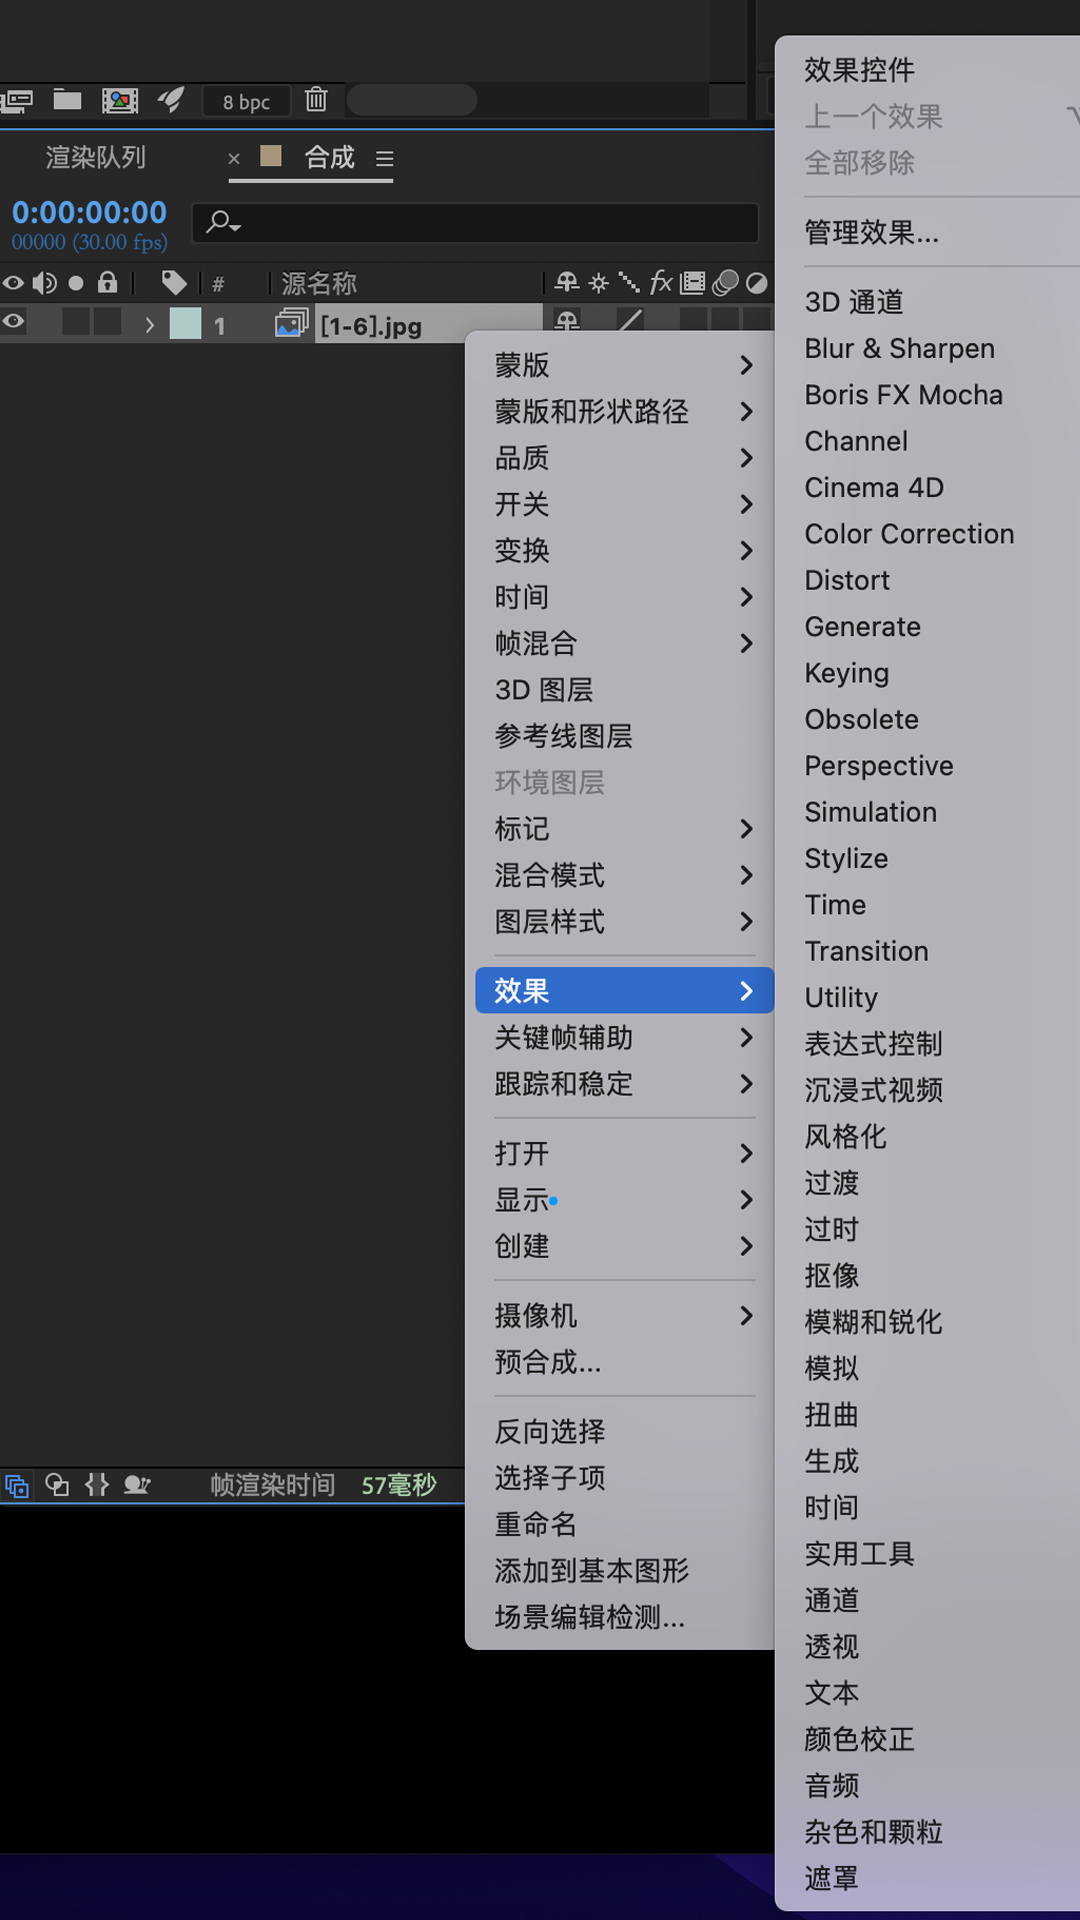The width and height of the screenshot is (1080, 1920).
Task: Click the video eye column header icon
Action: click(13, 283)
